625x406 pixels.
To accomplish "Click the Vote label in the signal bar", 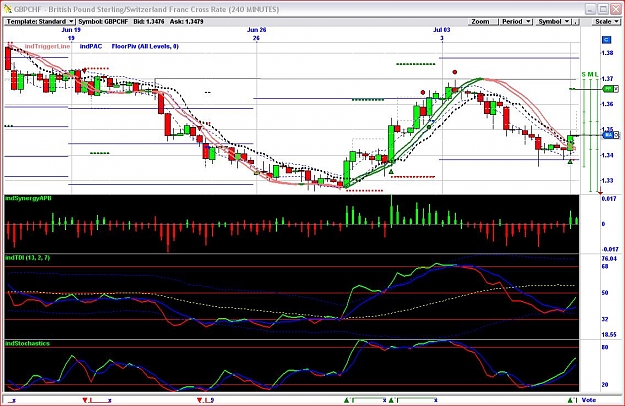I will click(x=589, y=400).
